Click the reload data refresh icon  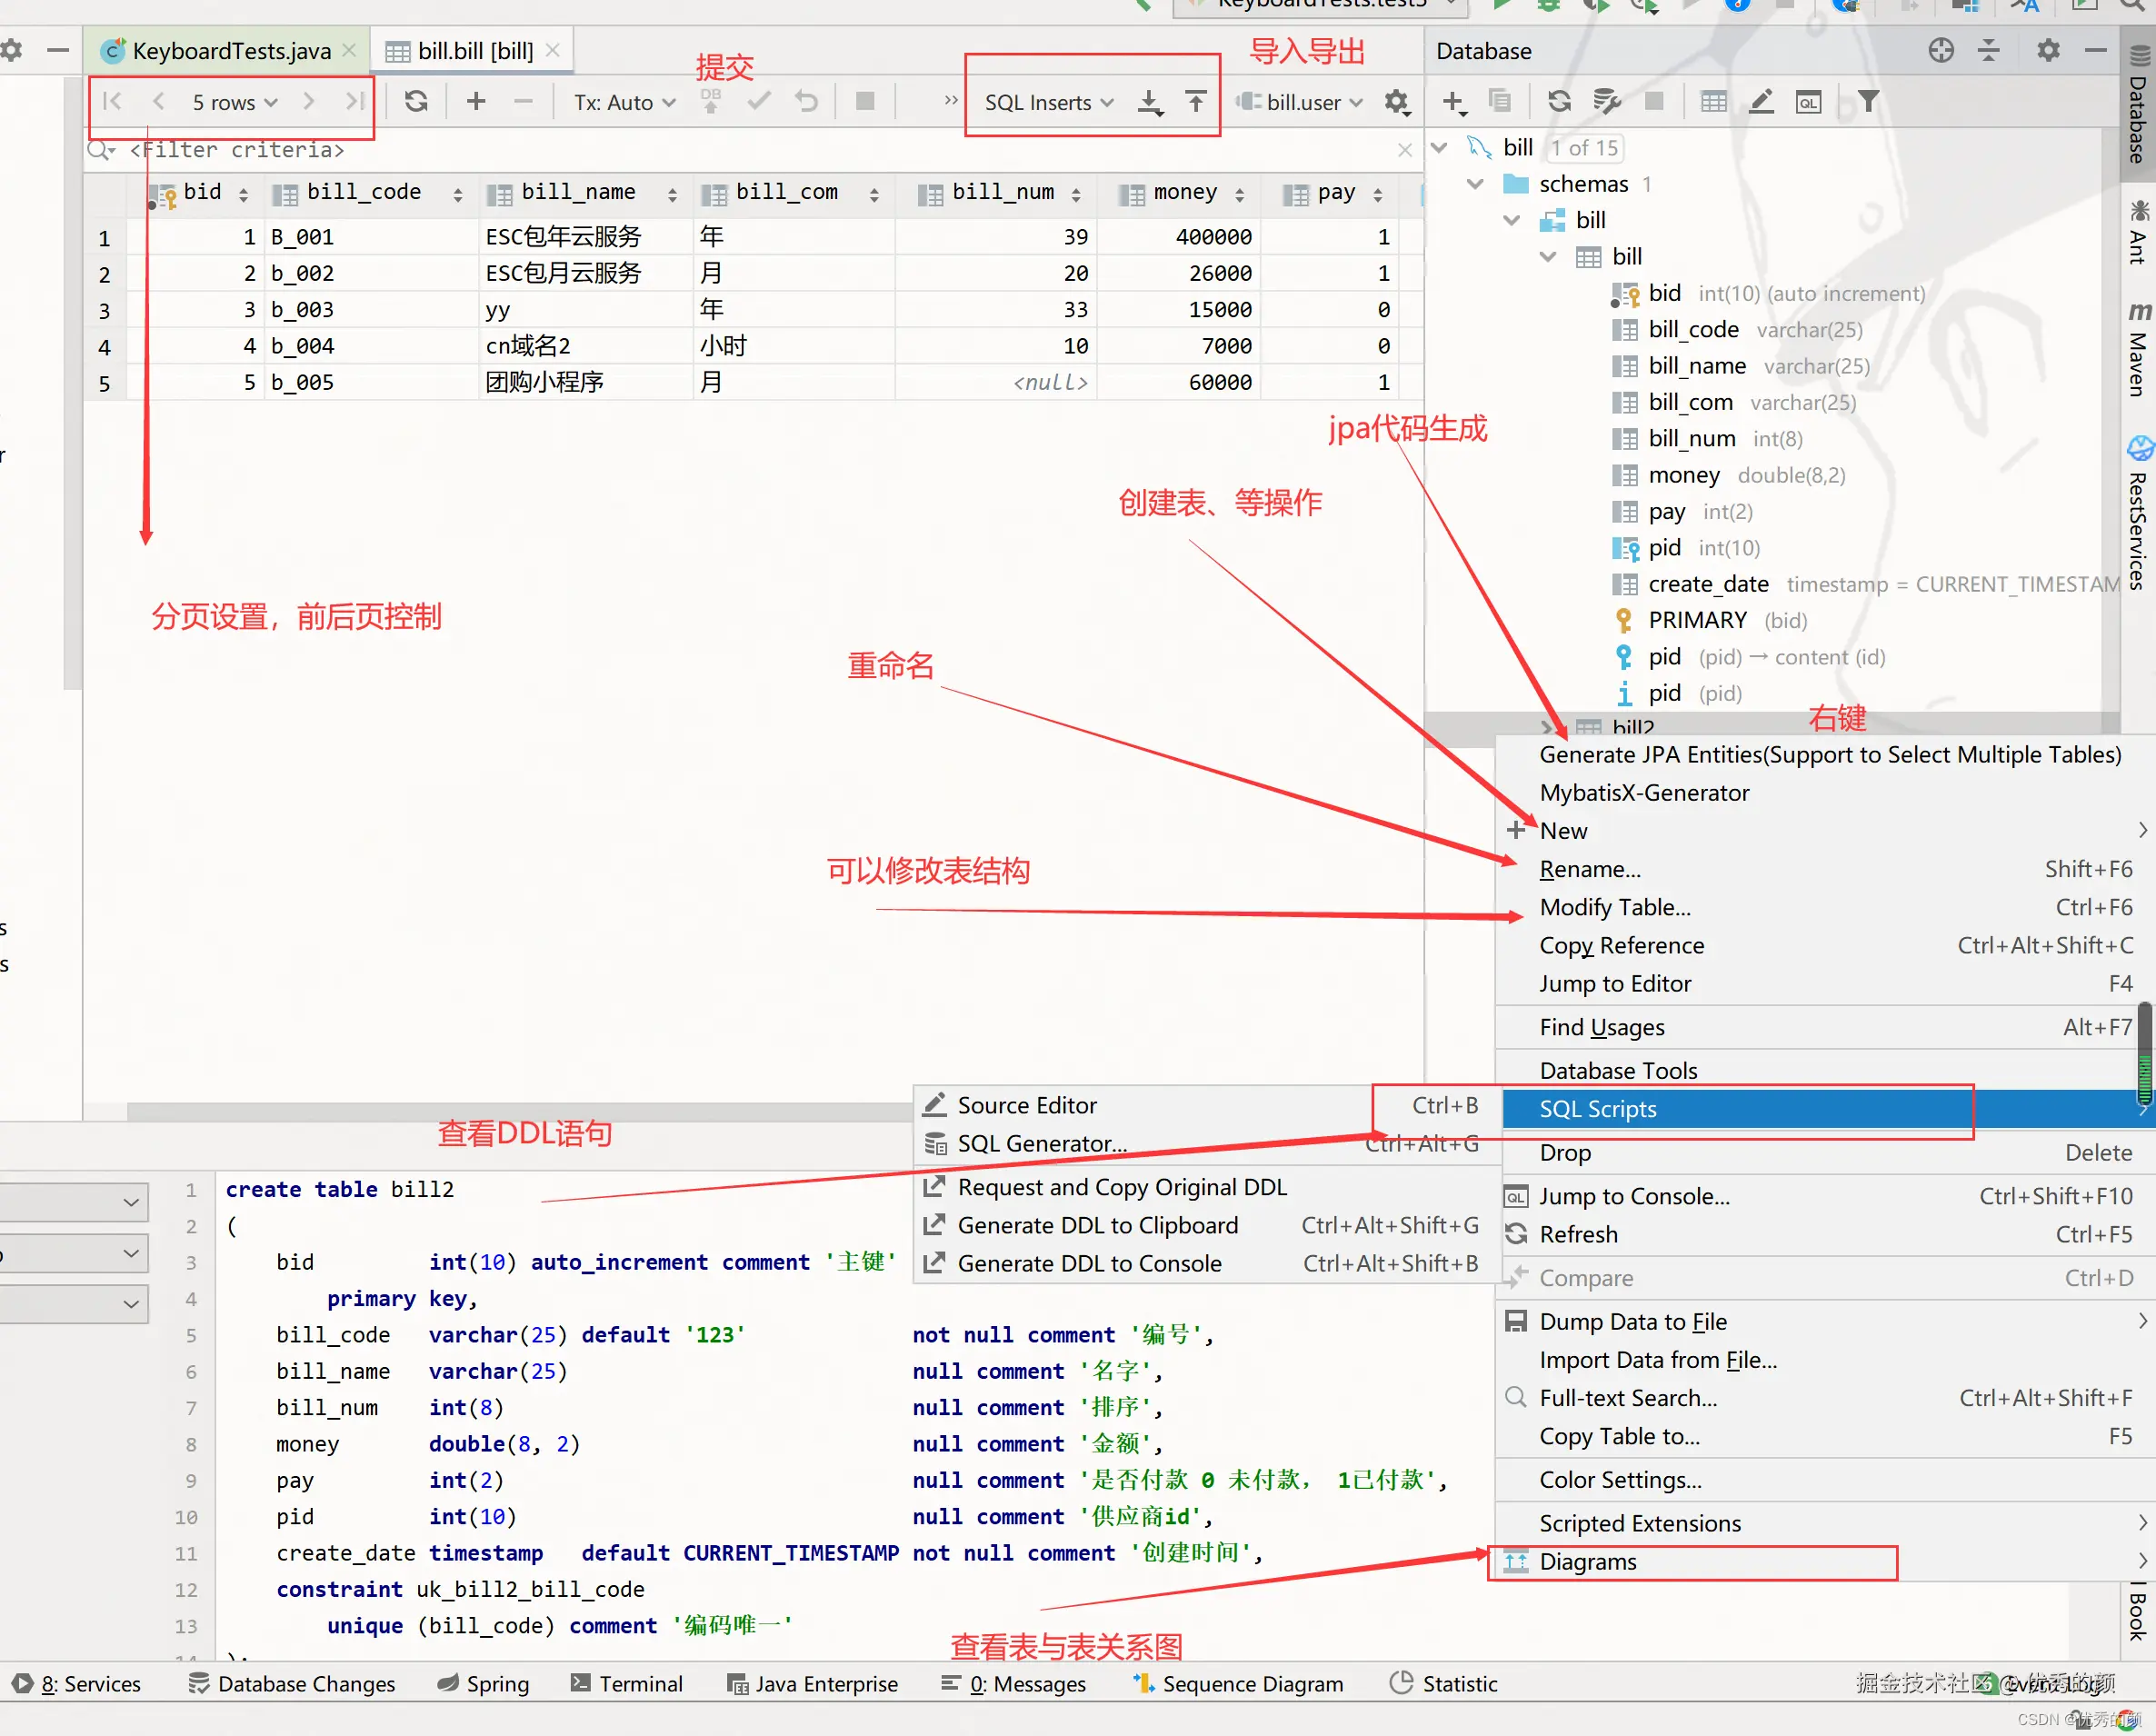pos(416,101)
